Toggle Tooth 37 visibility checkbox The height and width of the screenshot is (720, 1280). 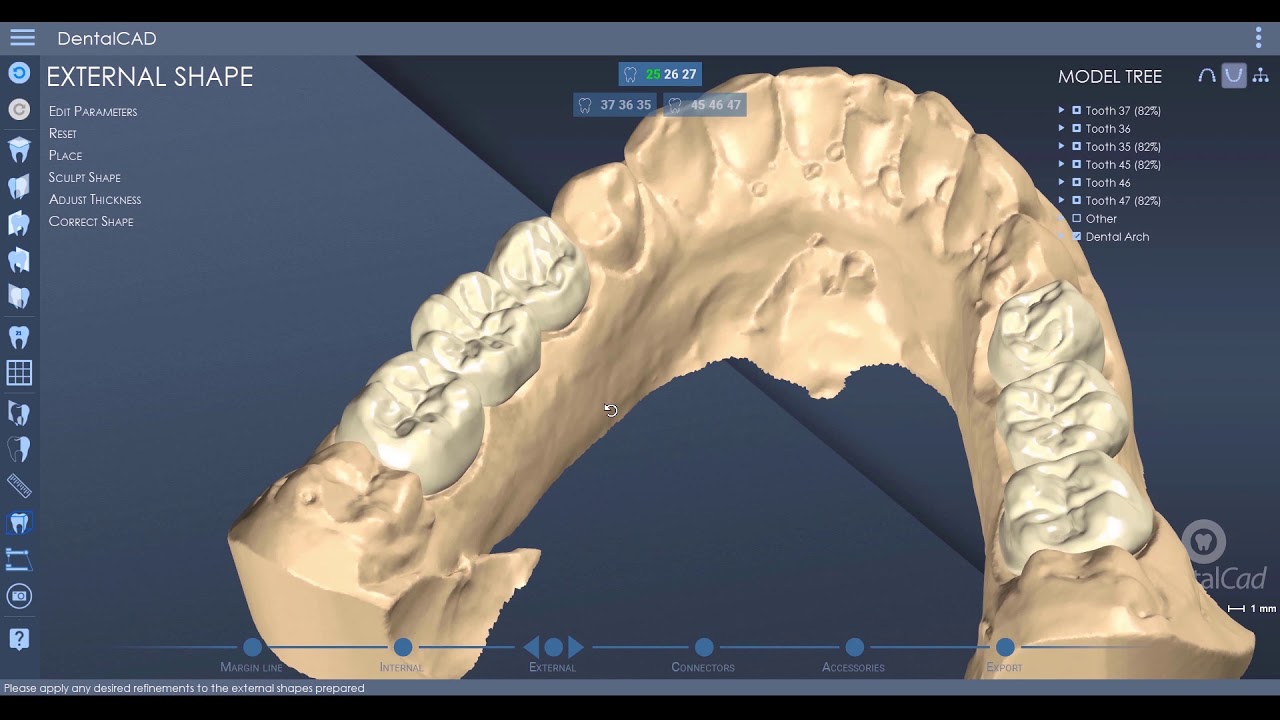click(x=1077, y=111)
